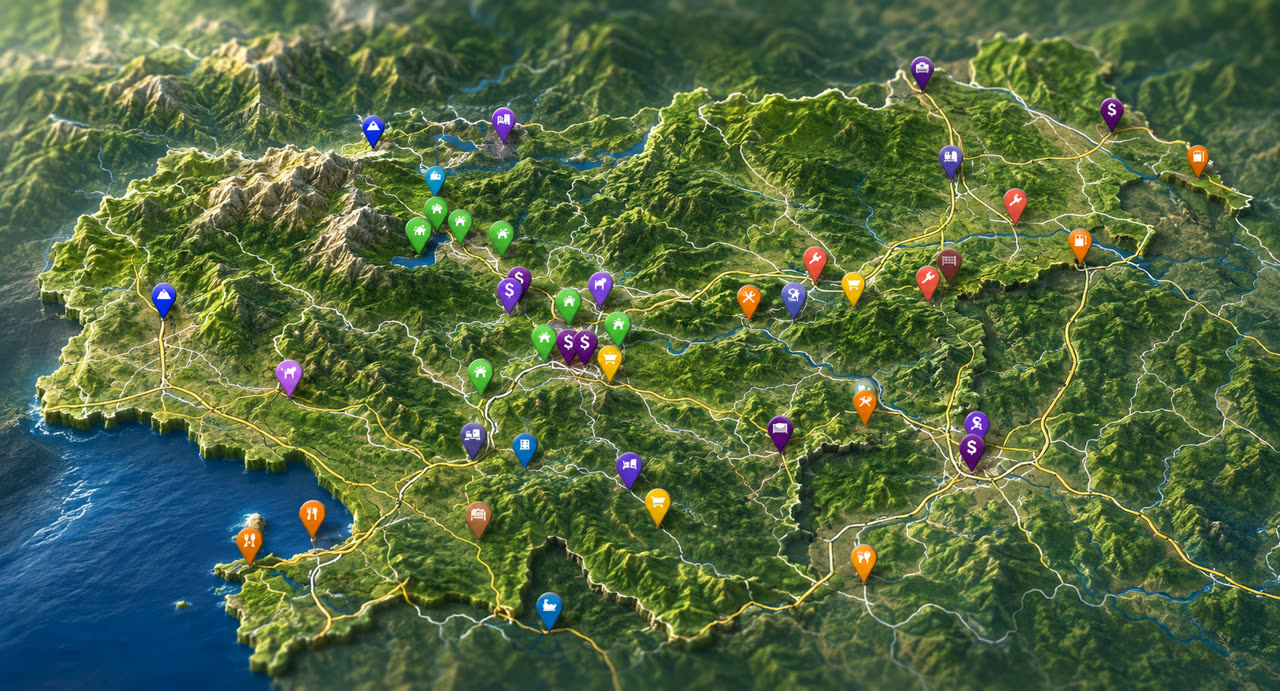1280x691 pixels.
Task: Select the blue mountain pin near the west coast
Action: 164,299
